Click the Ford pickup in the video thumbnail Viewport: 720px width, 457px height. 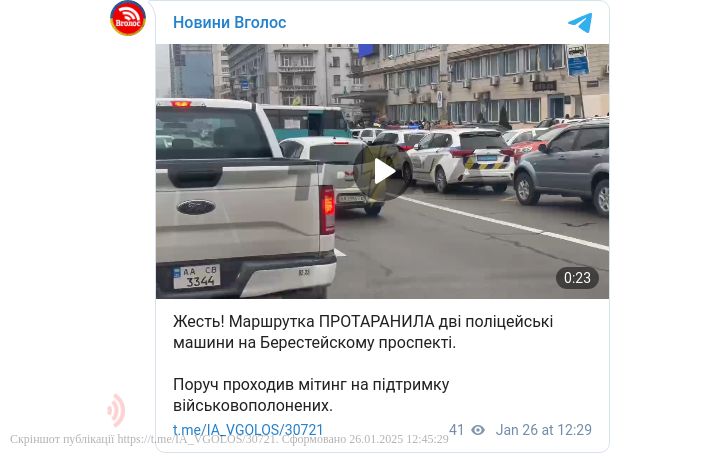246,198
